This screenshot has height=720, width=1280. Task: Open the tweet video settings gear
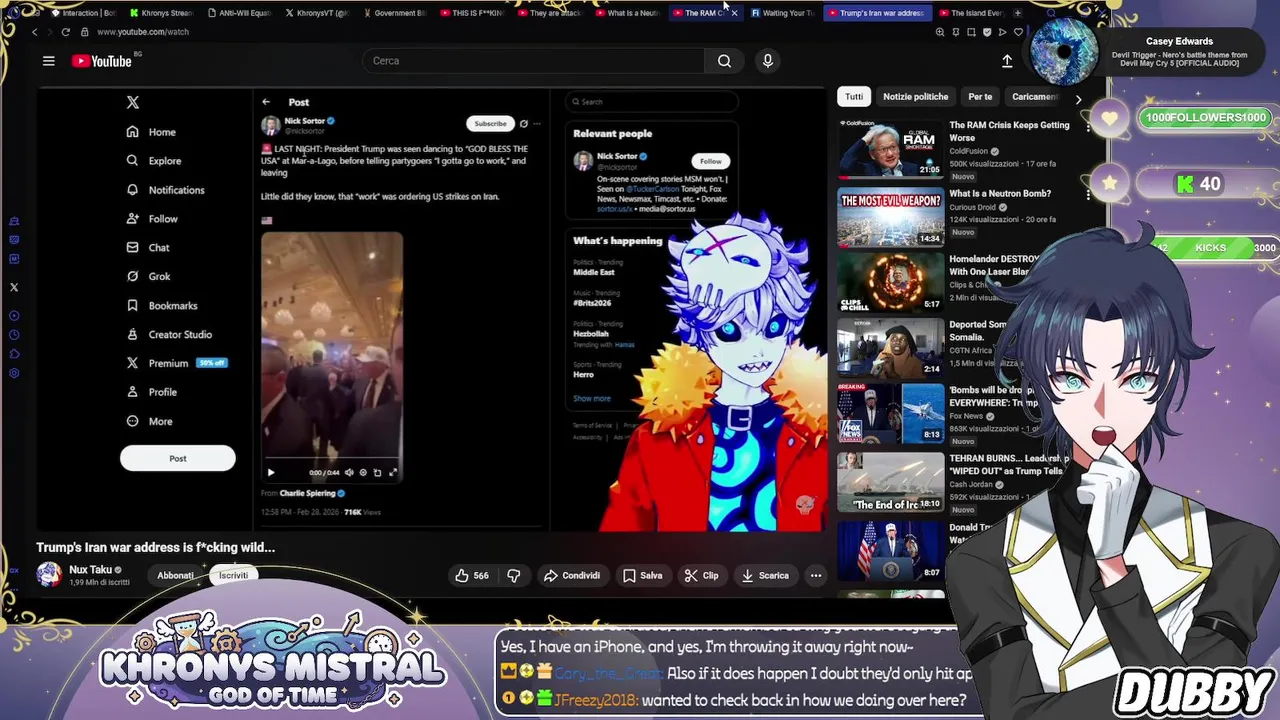[363, 472]
